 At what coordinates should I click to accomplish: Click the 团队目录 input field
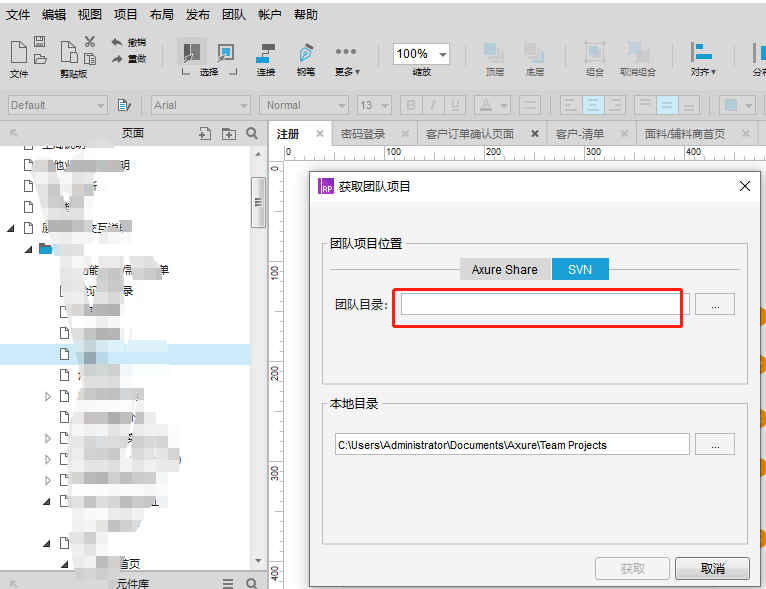tap(539, 305)
